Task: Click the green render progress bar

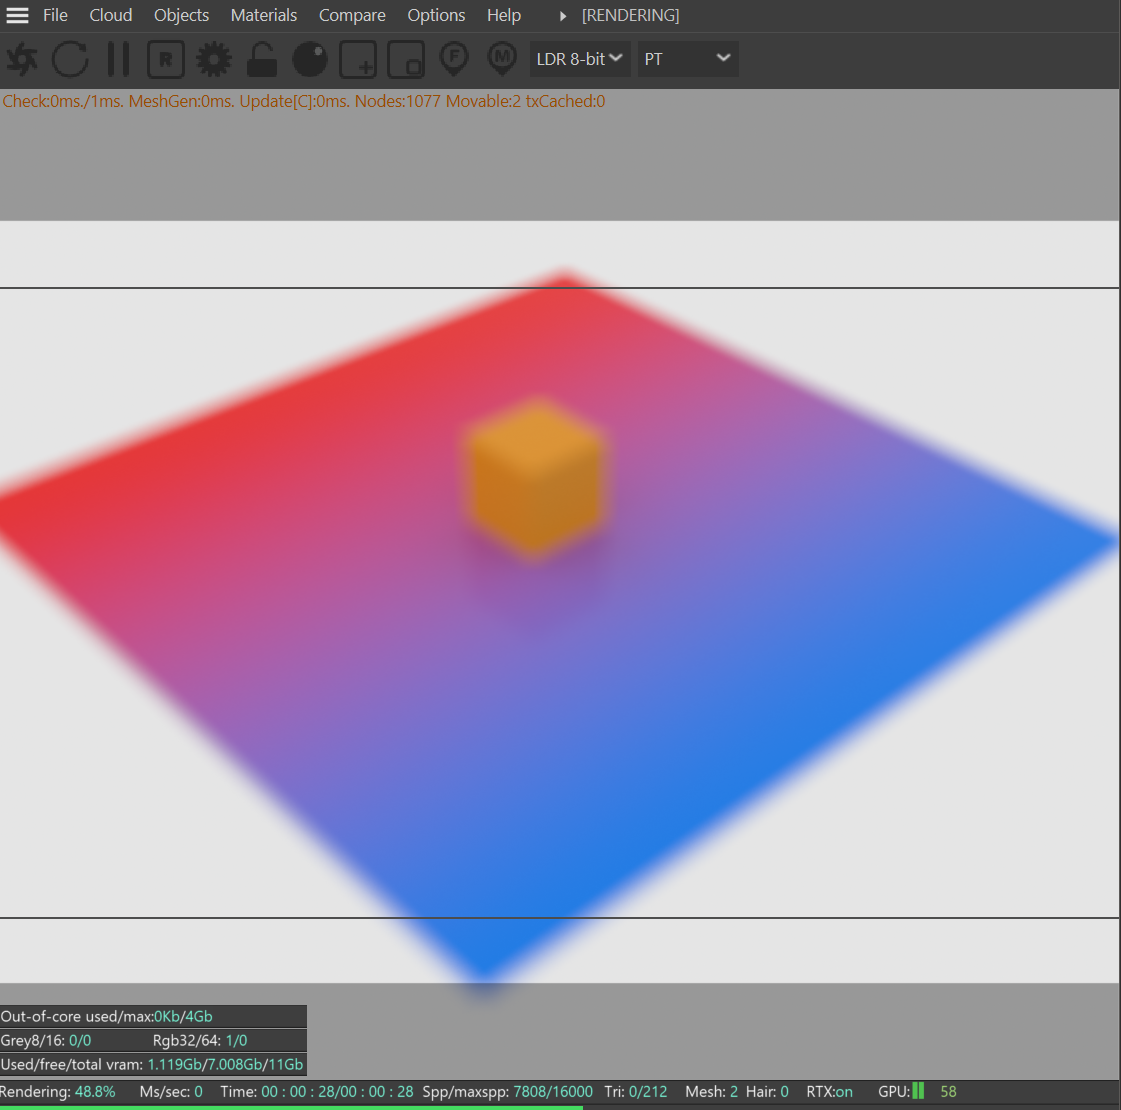Action: [290, 1106]
